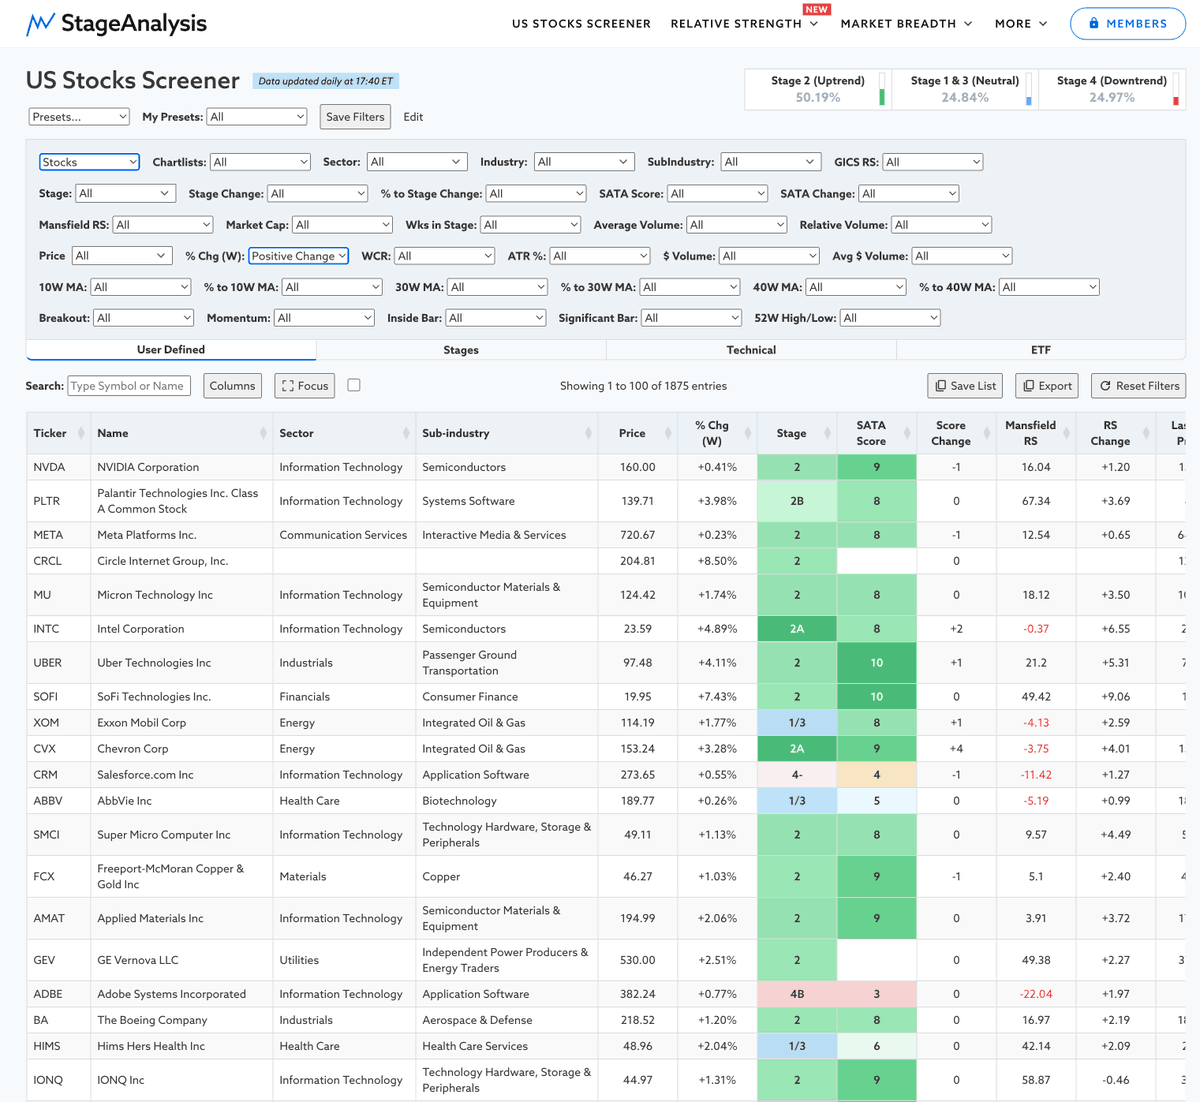Click sort arrows on Name column

point(263,433)
